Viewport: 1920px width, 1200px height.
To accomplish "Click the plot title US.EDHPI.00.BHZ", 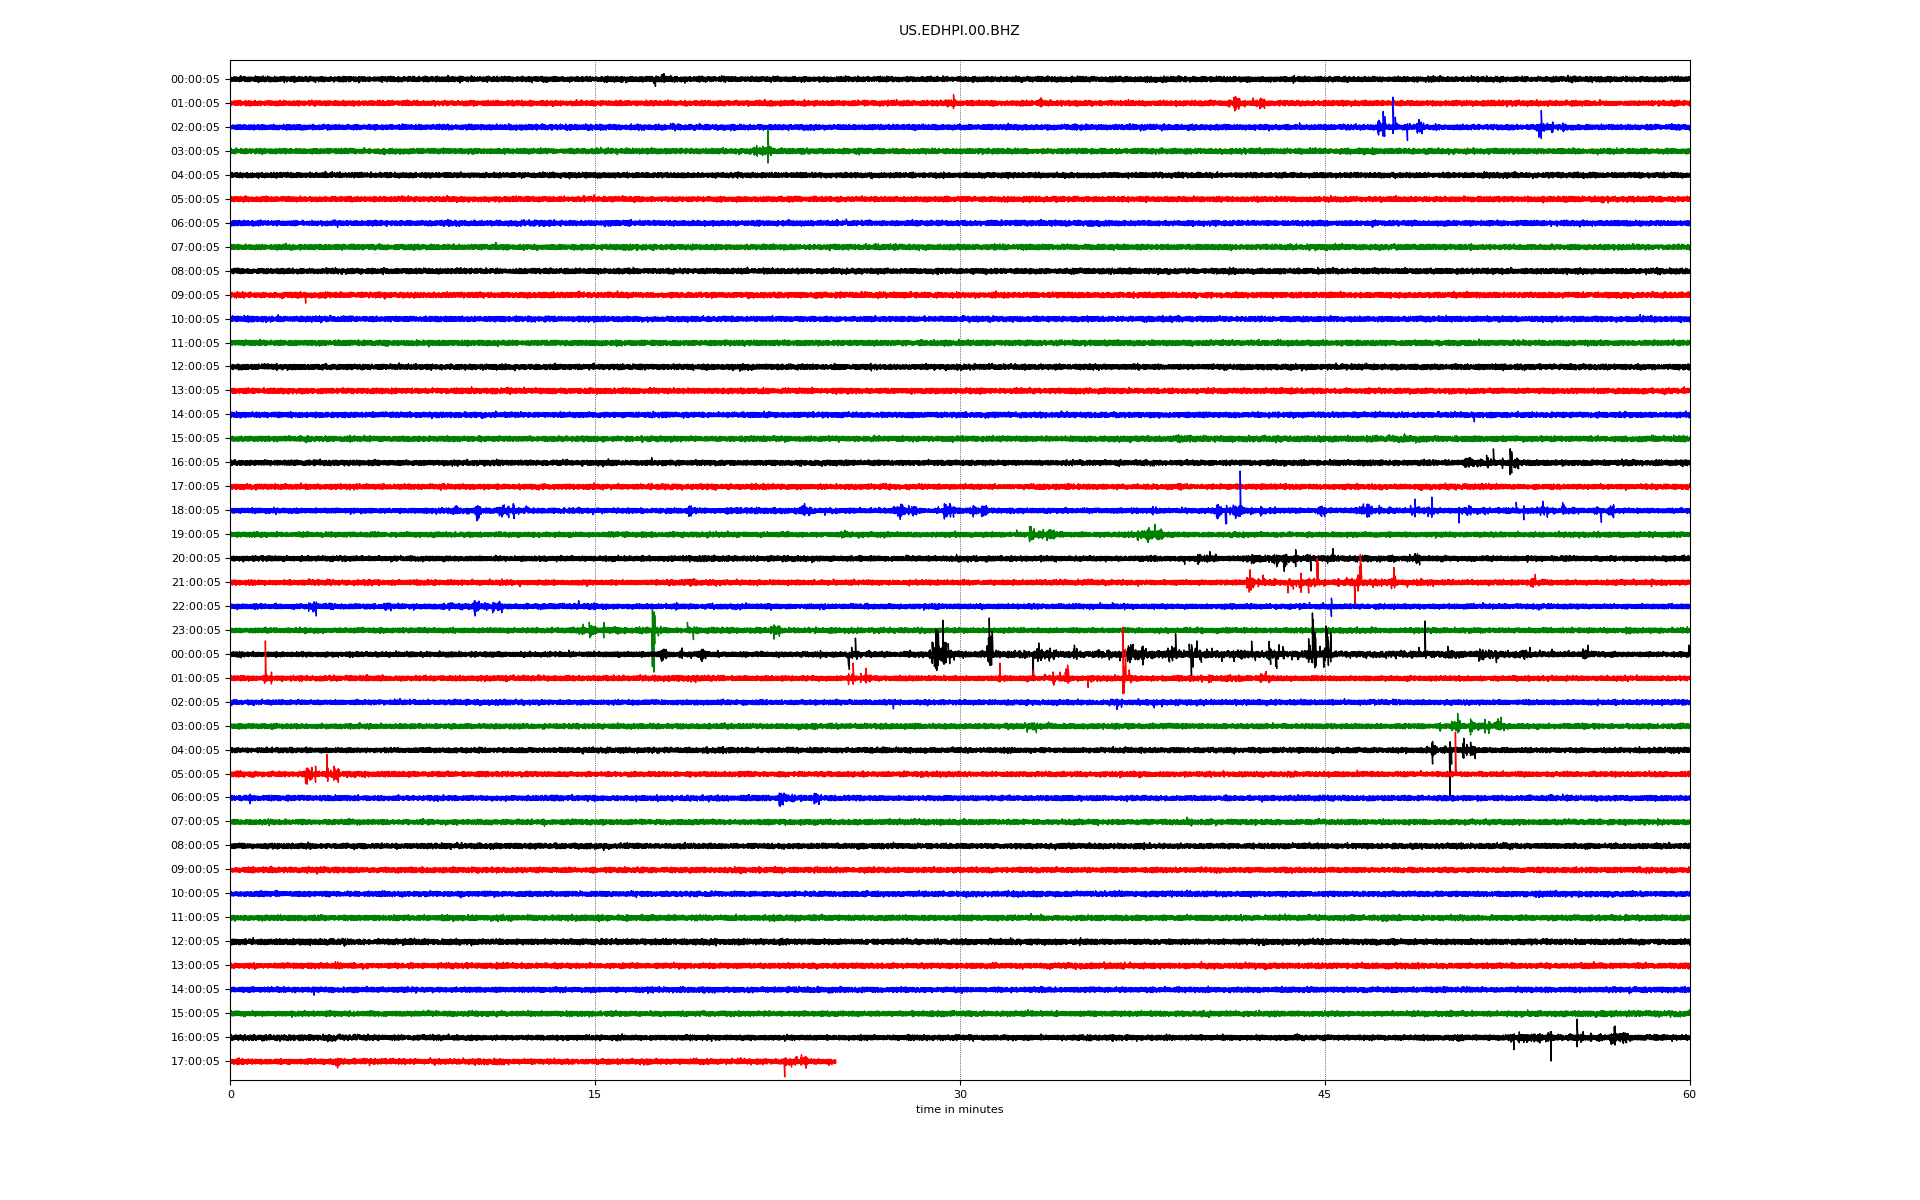I will coord(958,31).
